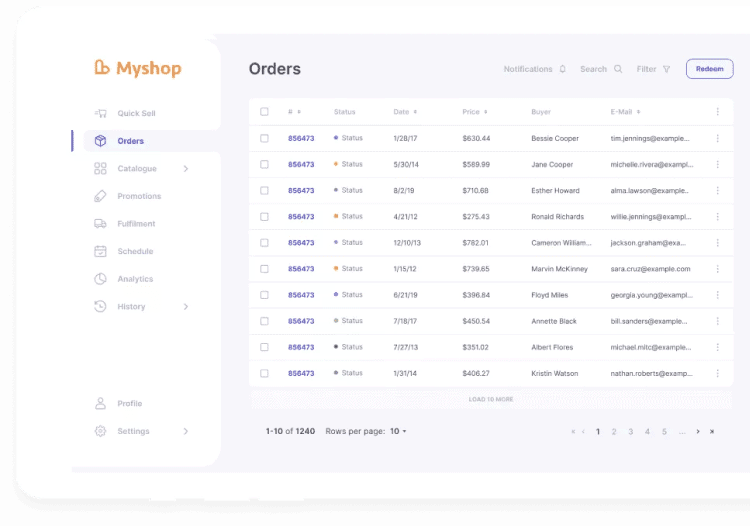The height and width of the screenshot is (526, 750).
Task: Open three-dot menu for Bessie Cooper row
Action: click(x=717, y=138)
